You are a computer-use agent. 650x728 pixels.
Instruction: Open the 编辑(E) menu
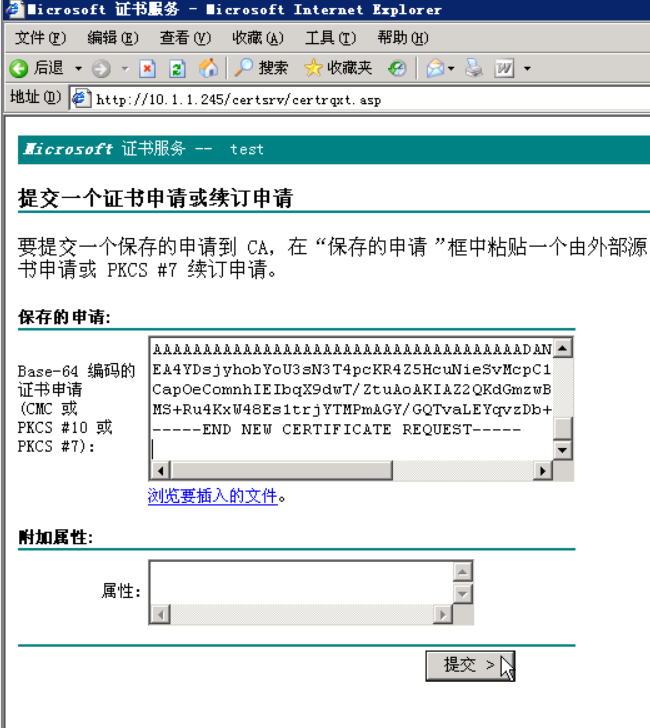click(x=113, y=38)
